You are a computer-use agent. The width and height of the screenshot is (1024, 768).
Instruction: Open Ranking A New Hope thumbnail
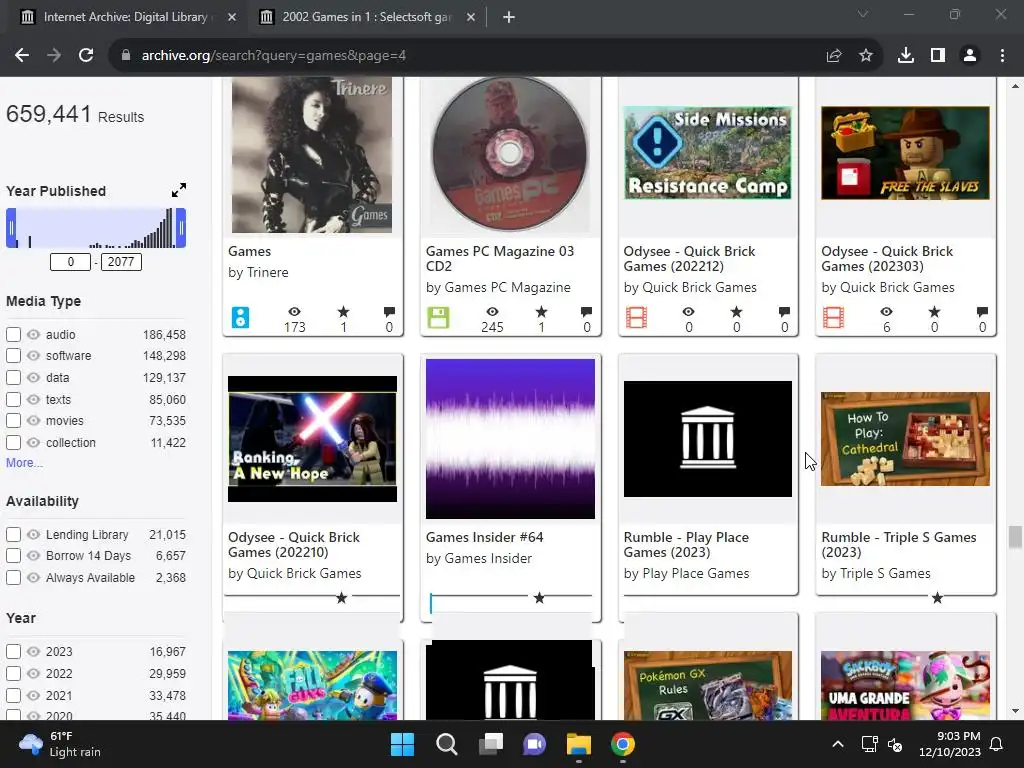[x=312, y=439]
